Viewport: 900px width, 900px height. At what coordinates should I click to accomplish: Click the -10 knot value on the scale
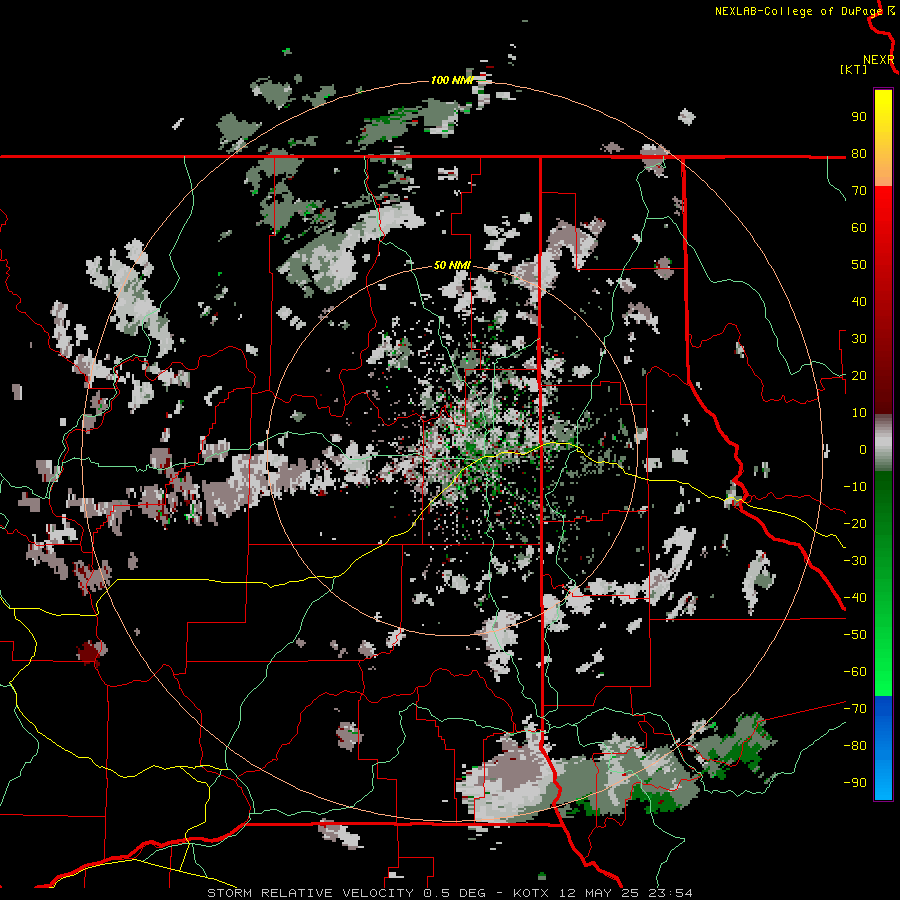855,487
